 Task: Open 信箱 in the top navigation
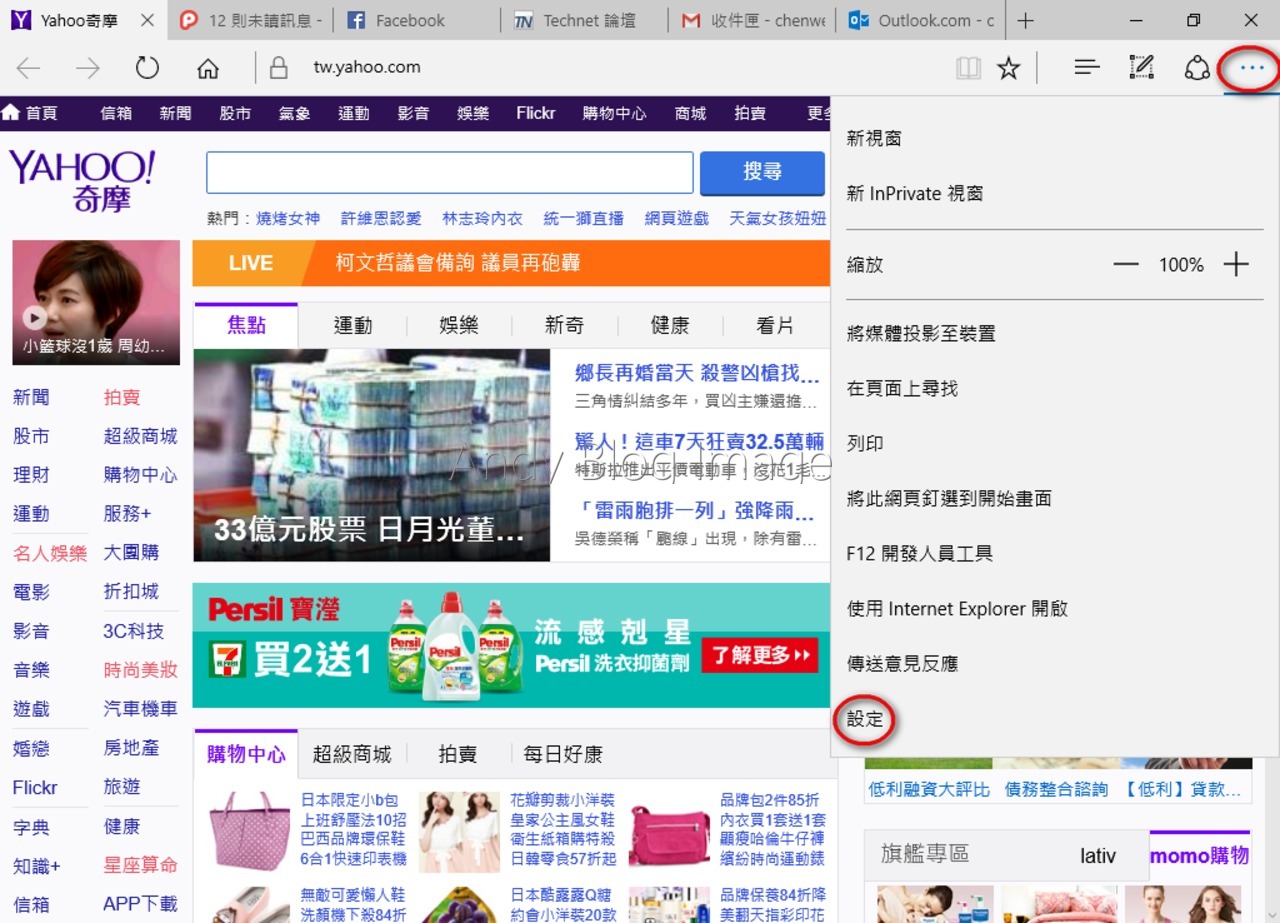pos(116,113)
